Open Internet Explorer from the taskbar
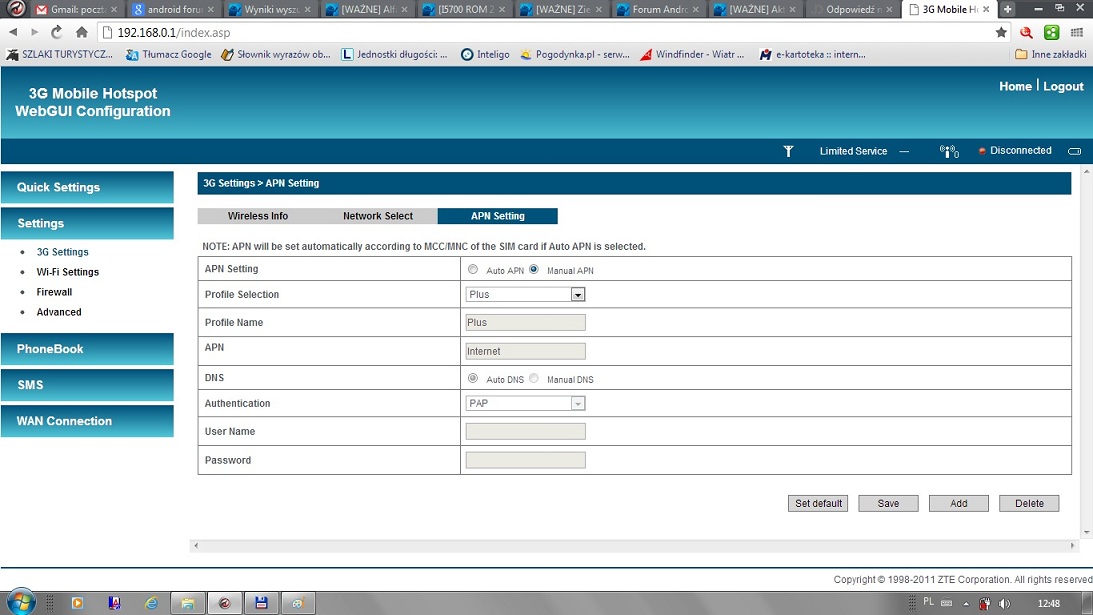 [151, 603]
